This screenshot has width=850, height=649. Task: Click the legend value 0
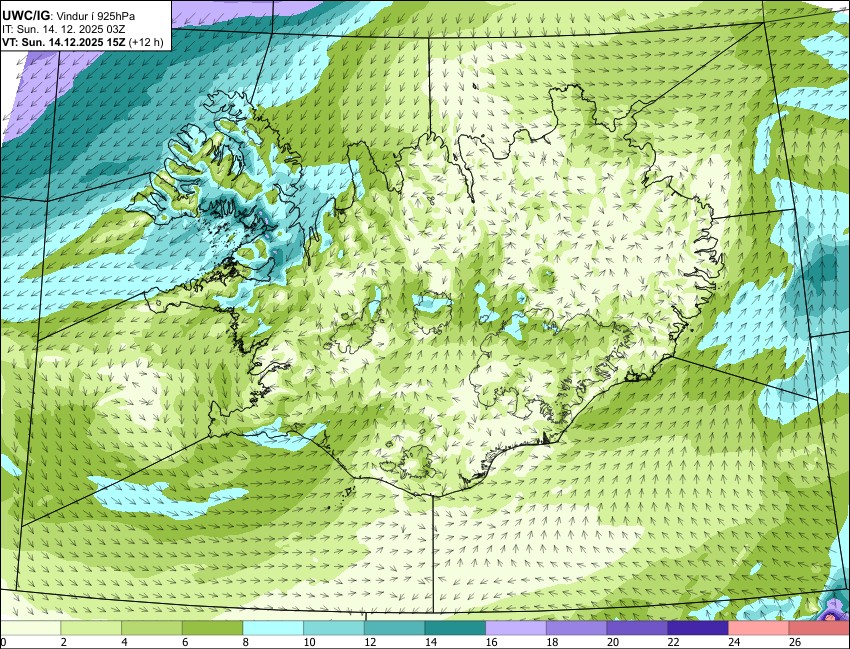[x=3, y=642]
